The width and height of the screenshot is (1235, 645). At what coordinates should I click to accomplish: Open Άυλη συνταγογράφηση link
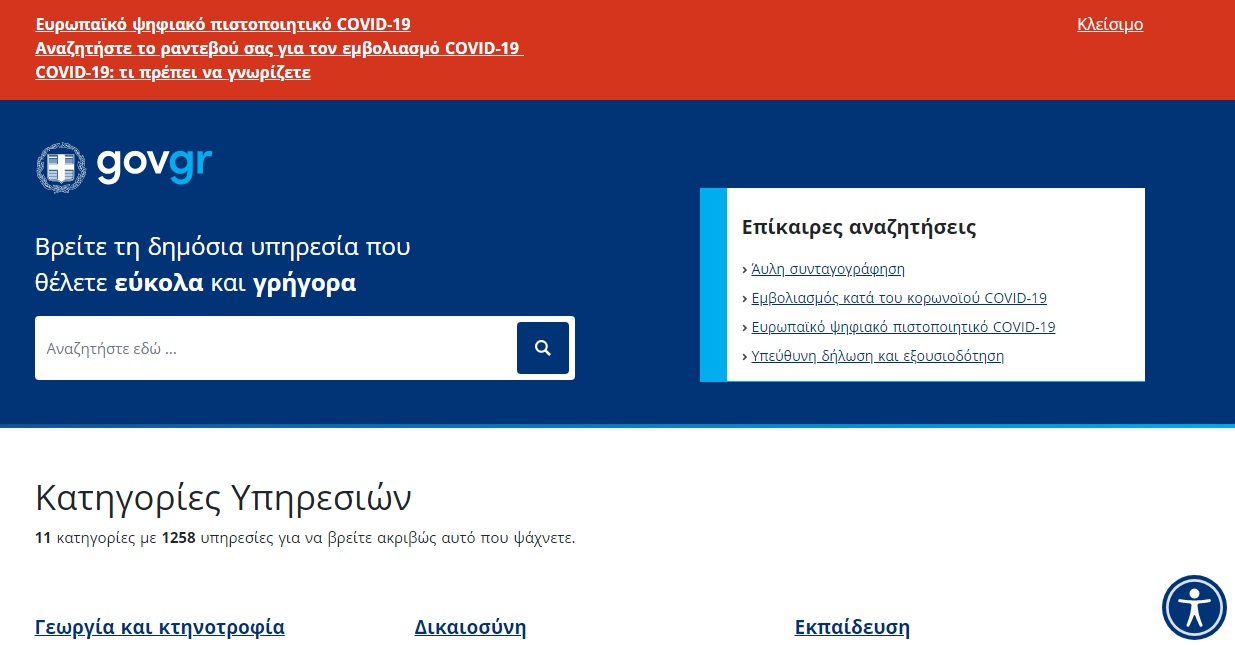point(828,269)
